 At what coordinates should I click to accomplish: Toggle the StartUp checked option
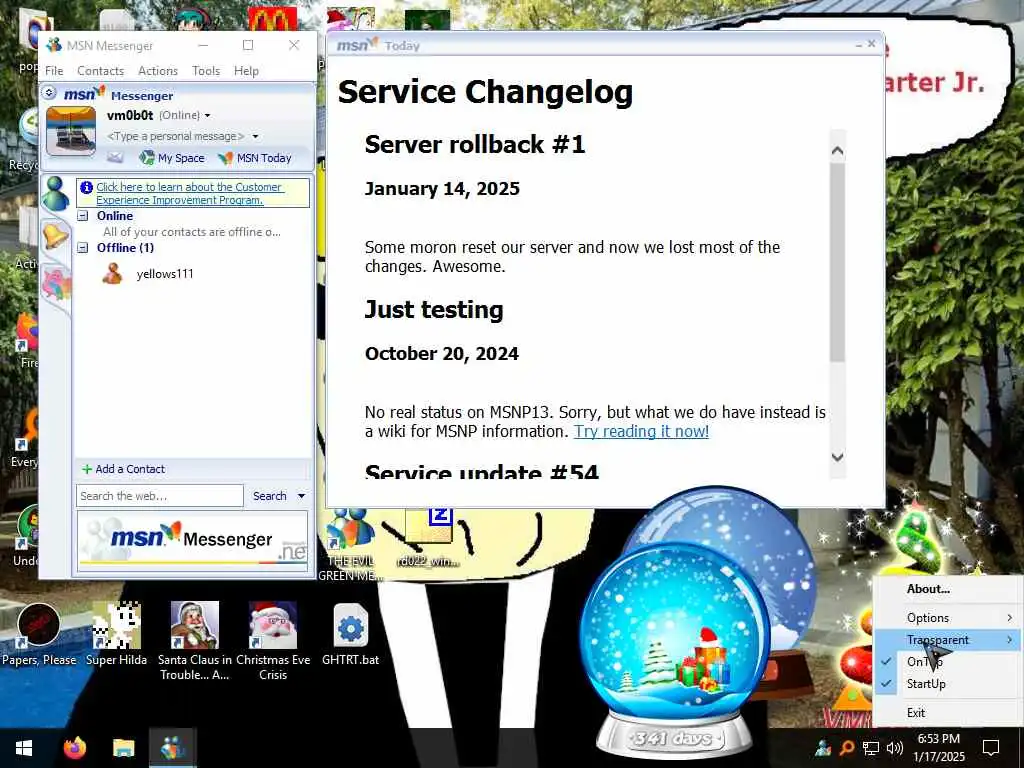coord(946,684)
